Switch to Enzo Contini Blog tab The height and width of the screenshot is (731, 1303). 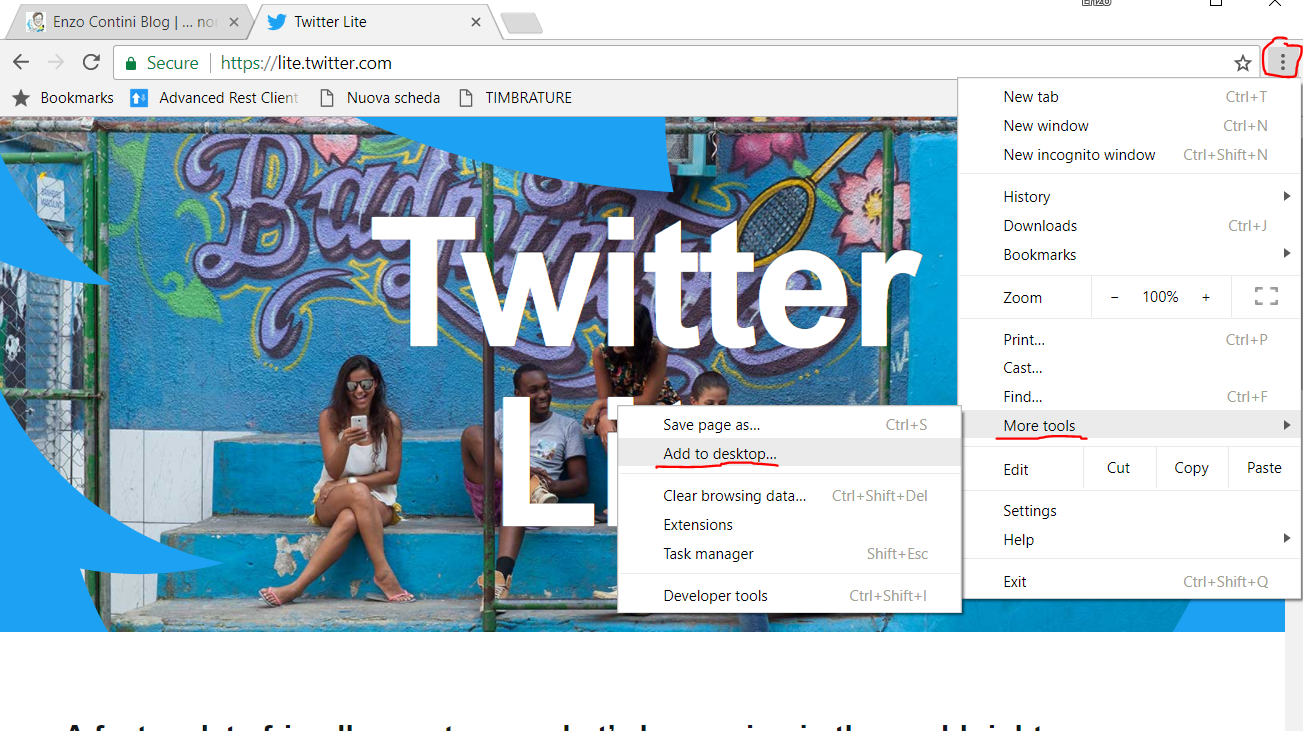coord(125,22)
